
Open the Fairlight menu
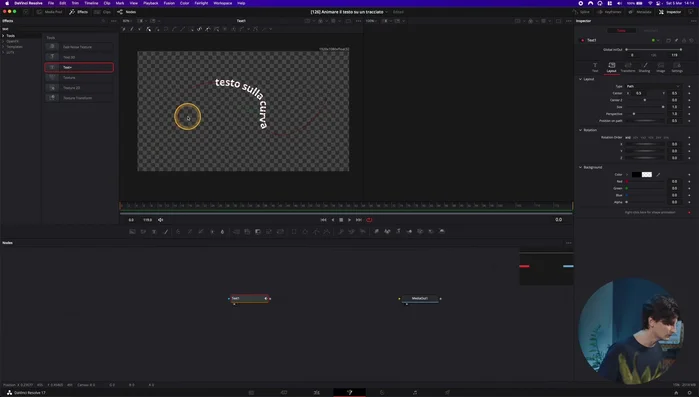coord(201,3)
